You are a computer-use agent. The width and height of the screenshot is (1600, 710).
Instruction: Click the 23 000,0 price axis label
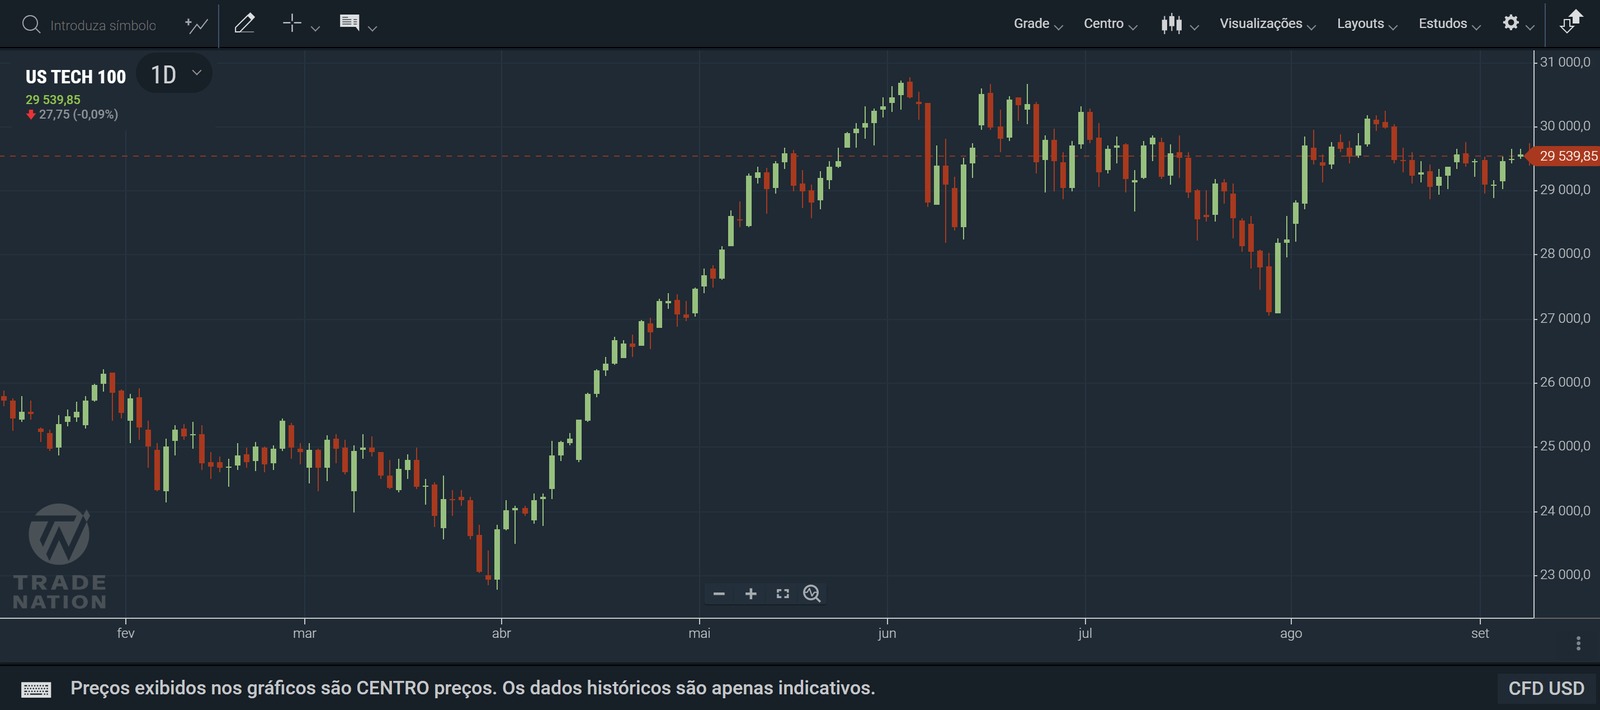coord(1565,575)
